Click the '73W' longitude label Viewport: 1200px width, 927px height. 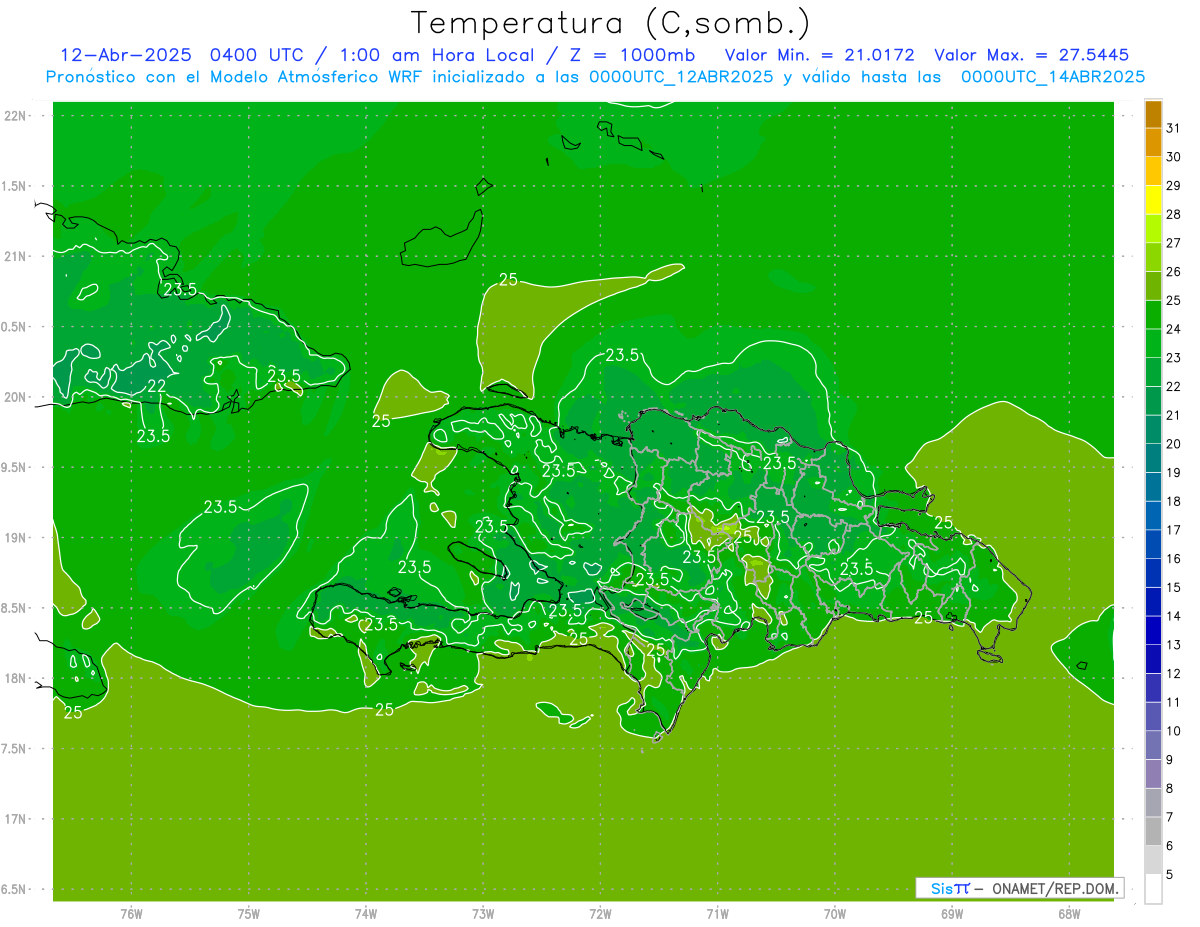(483, 914)
